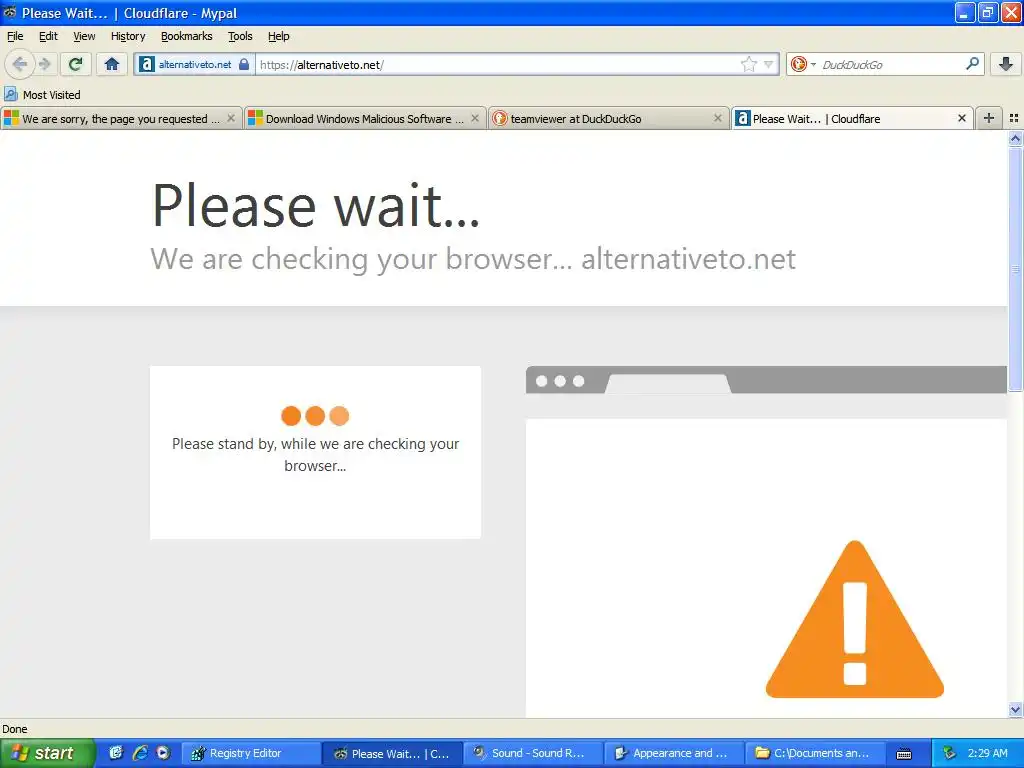Click the network system tray icon
This screenshot has height=768, width=1024.
949,753
